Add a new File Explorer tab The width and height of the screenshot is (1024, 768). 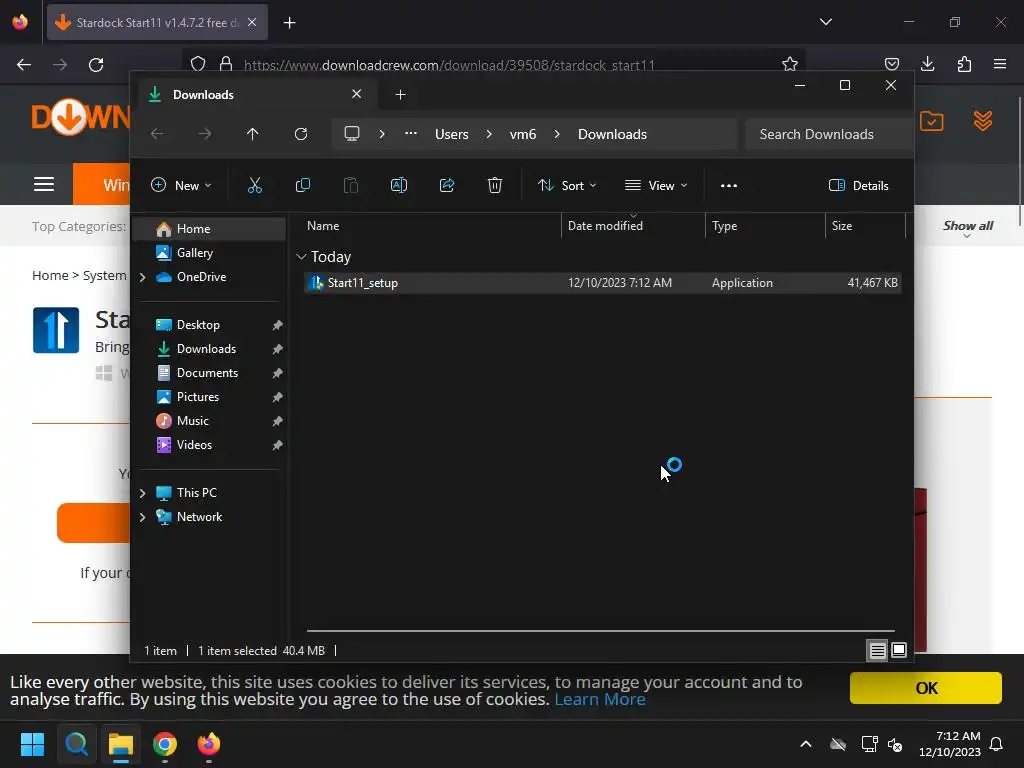(x=400, y=95)
